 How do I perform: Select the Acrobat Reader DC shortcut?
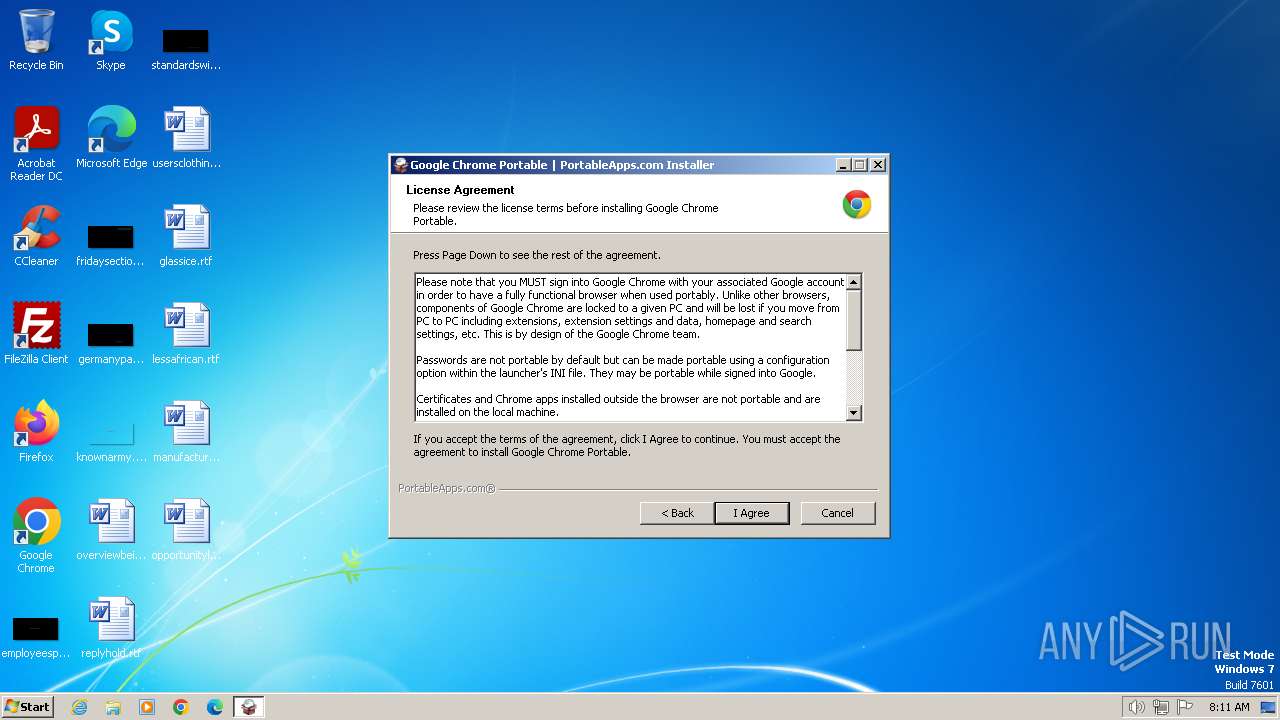[x=36, y=143]
